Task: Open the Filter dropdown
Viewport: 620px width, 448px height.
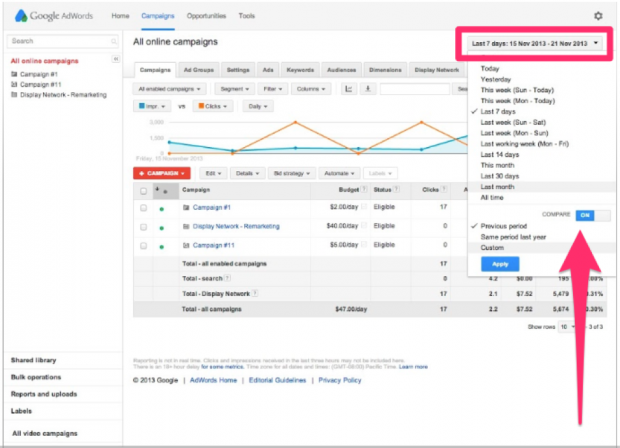Action: (272, 89)
